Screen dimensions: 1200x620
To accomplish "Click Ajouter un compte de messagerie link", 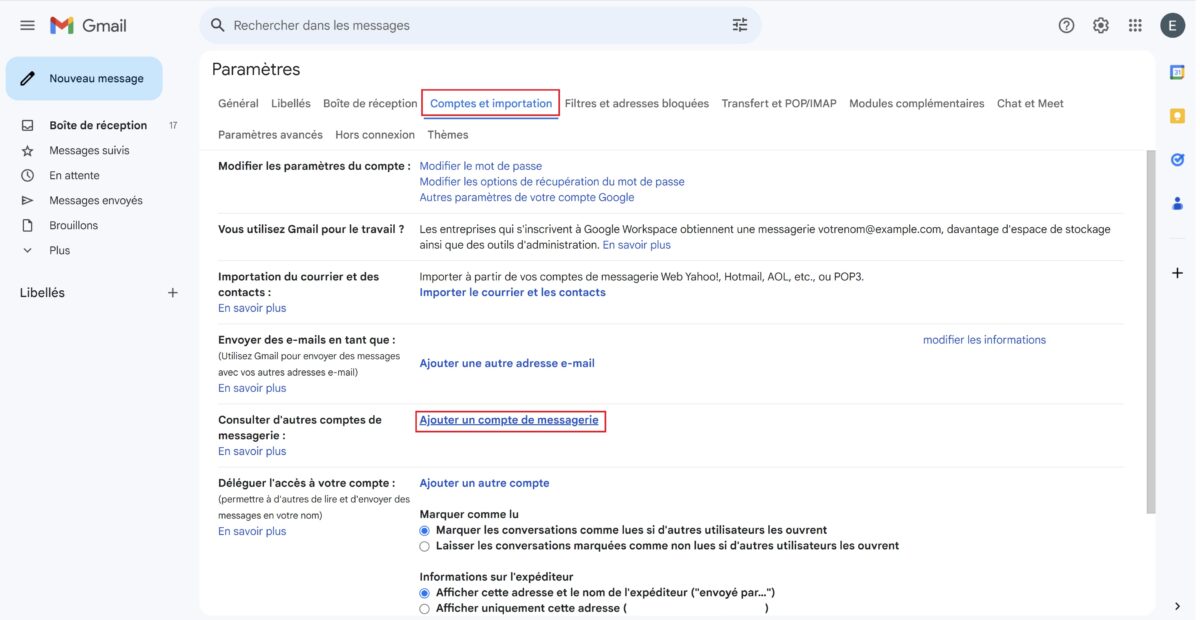I will tap(511, 420).
